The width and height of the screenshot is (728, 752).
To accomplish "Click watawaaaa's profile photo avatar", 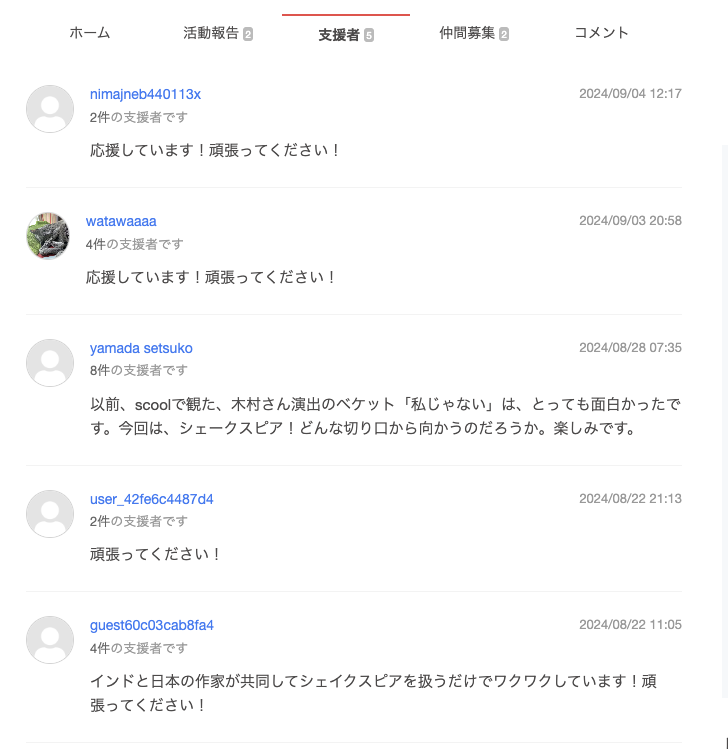I will (x=48, y=236).
